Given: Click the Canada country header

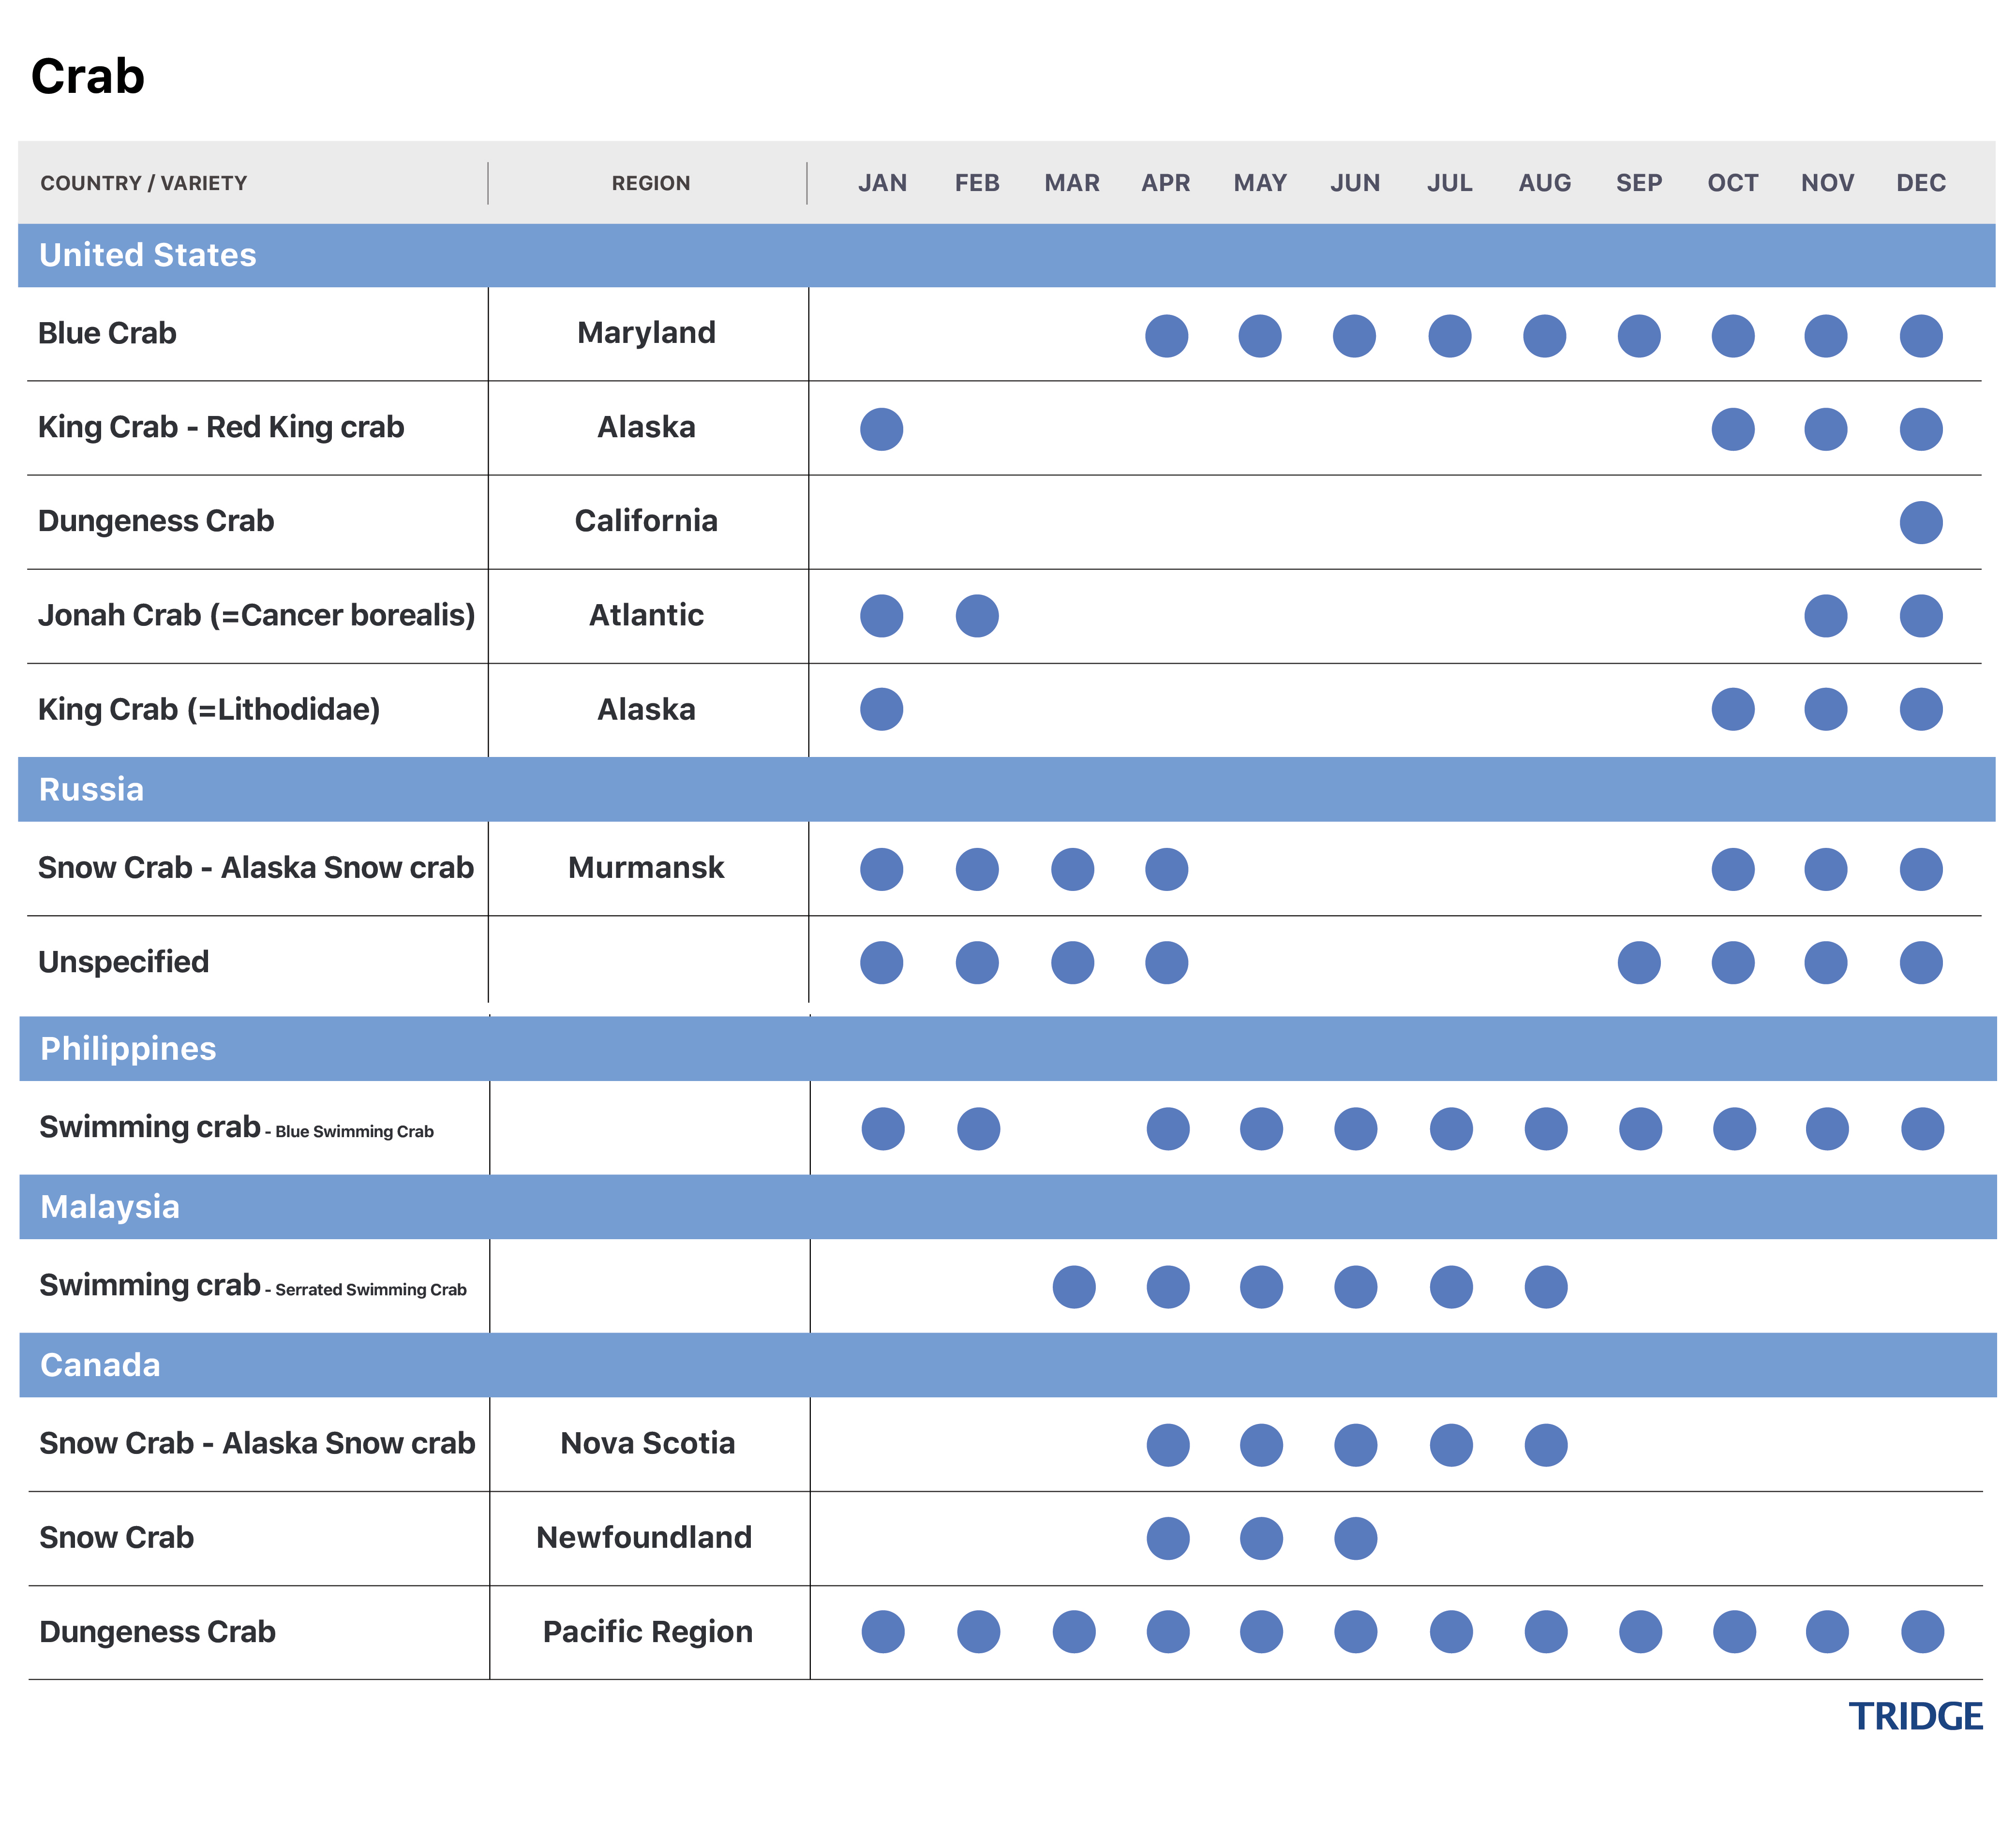Looking at the screenshot, I should 100,1365.
